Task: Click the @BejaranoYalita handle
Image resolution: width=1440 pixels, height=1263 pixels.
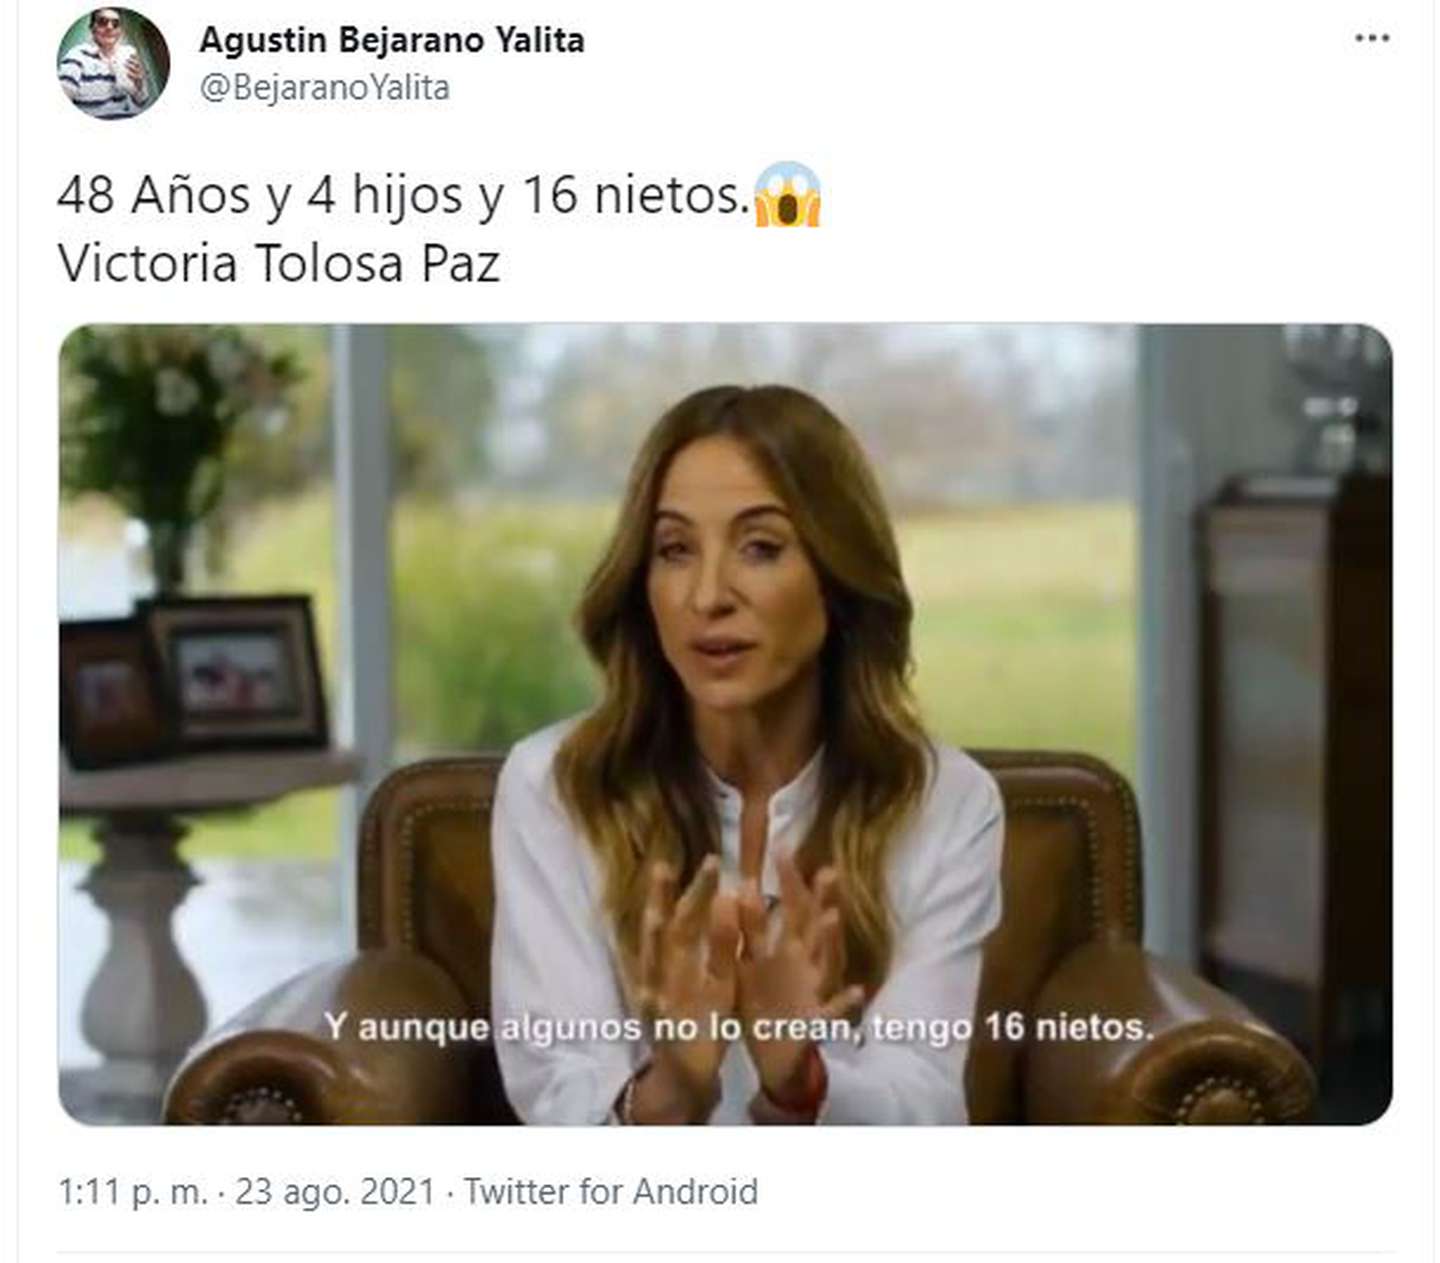Action: 325,88
